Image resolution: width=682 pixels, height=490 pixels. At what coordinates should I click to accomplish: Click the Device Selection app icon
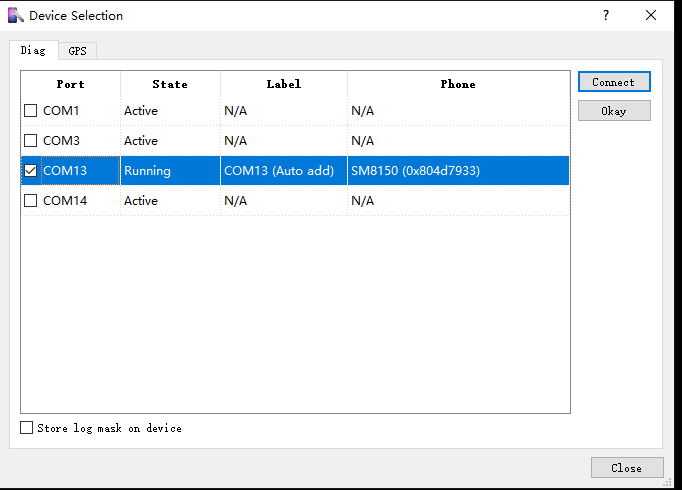[x=15, y=16]
